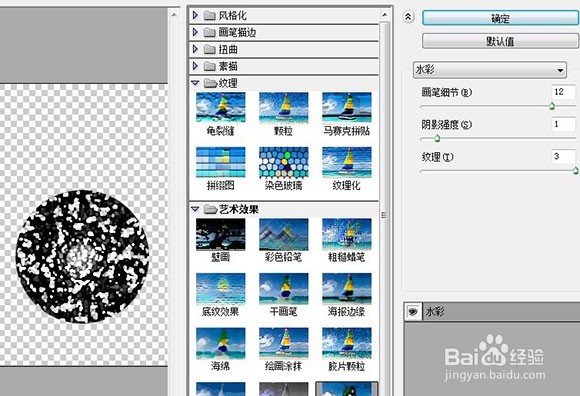Expand the 扭曲 filter folder

pyautogui.click(x=195, y=49)
